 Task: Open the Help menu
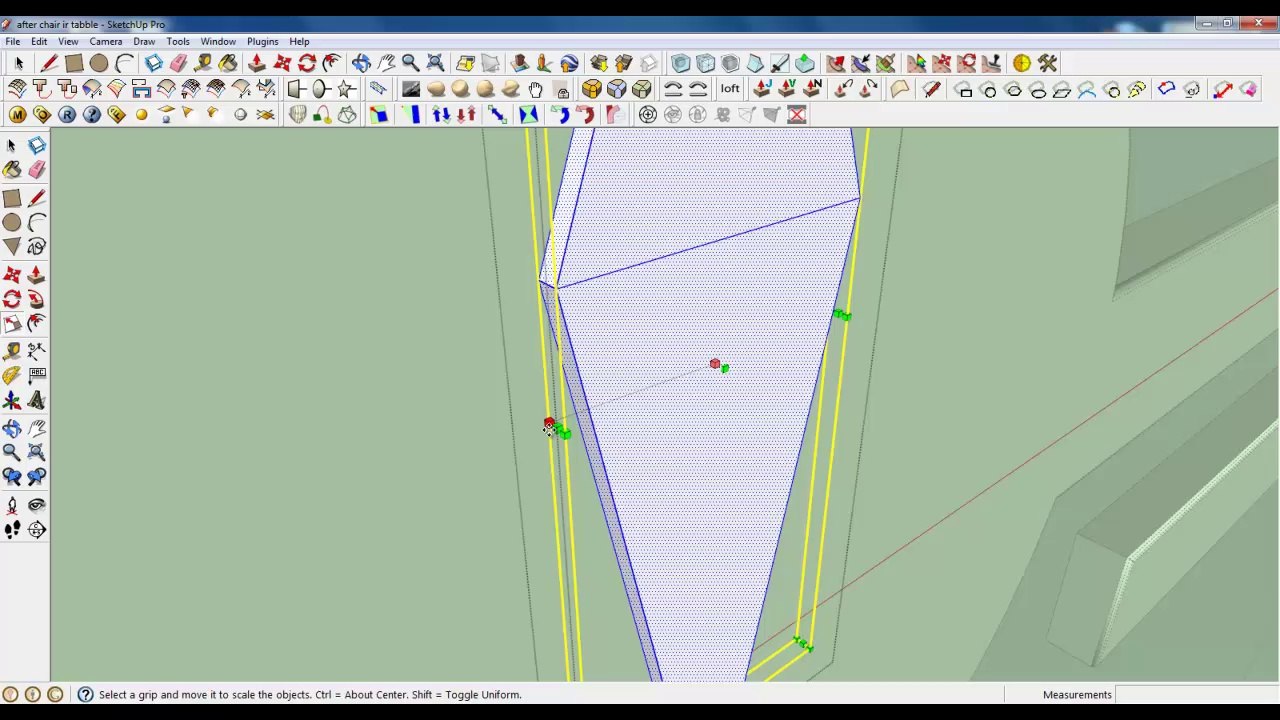pos(299,42)
